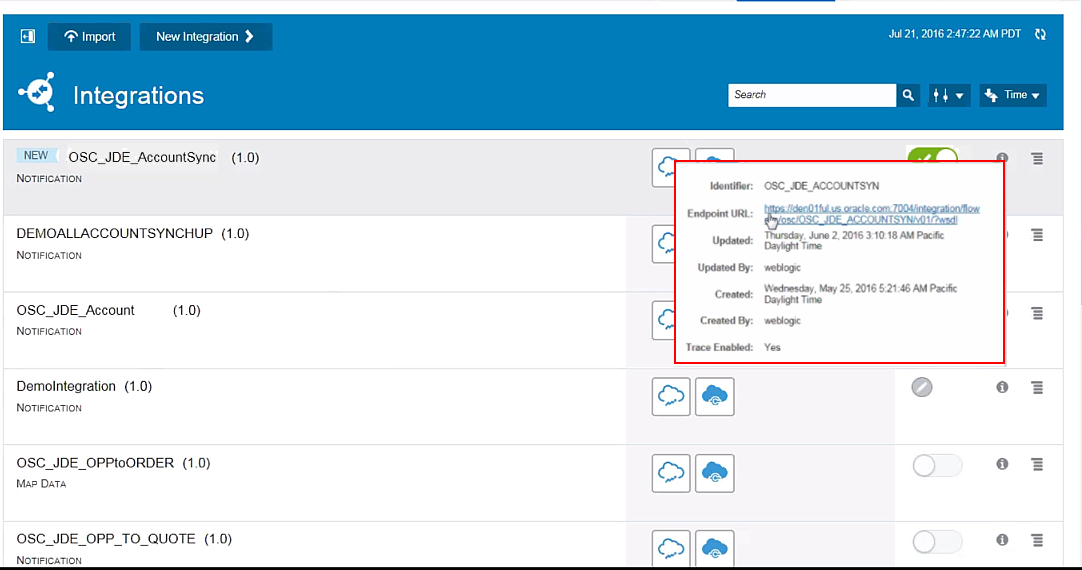
Task: Show info for DemoIntegration
Action: [x=1002, y=387]
